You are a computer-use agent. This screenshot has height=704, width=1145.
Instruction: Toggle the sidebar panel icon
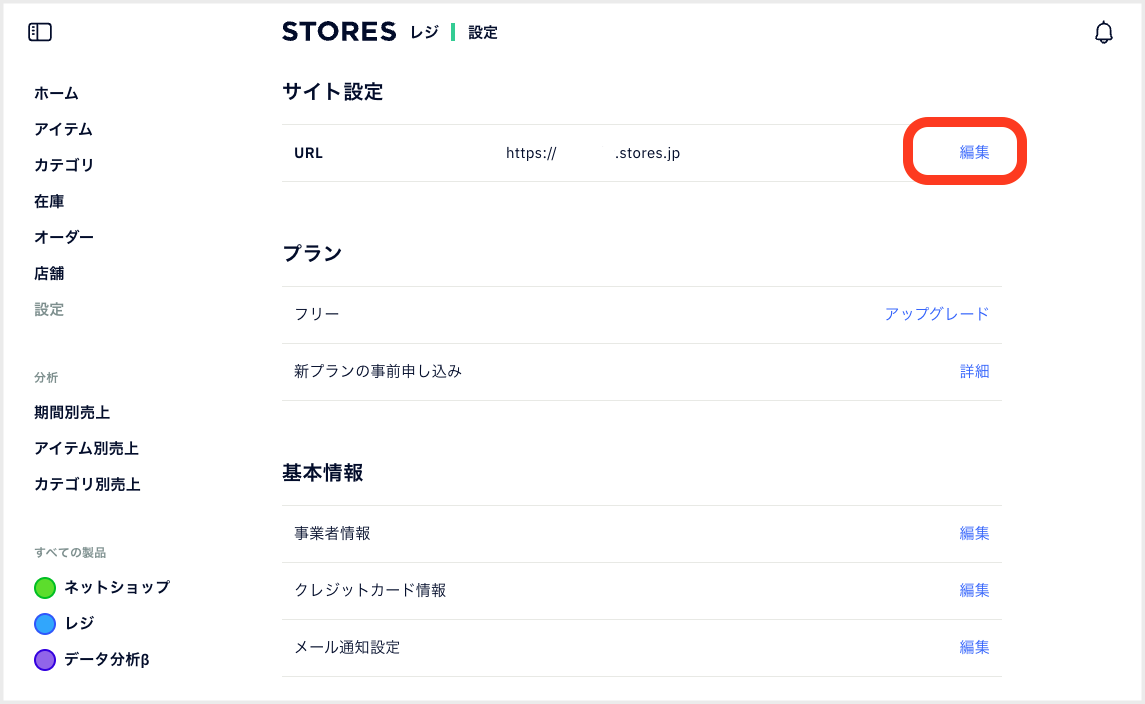point(40,32)
